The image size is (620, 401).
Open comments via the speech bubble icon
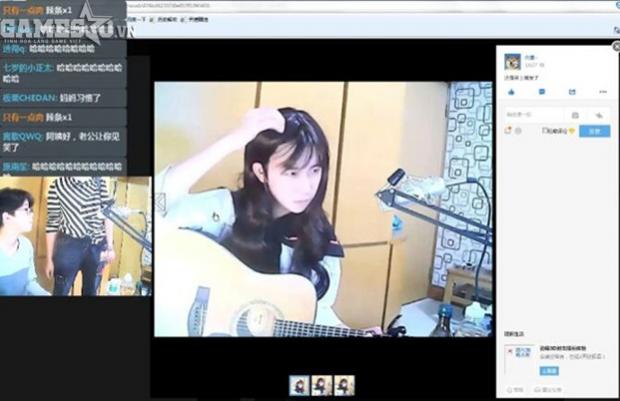point(542,91)
